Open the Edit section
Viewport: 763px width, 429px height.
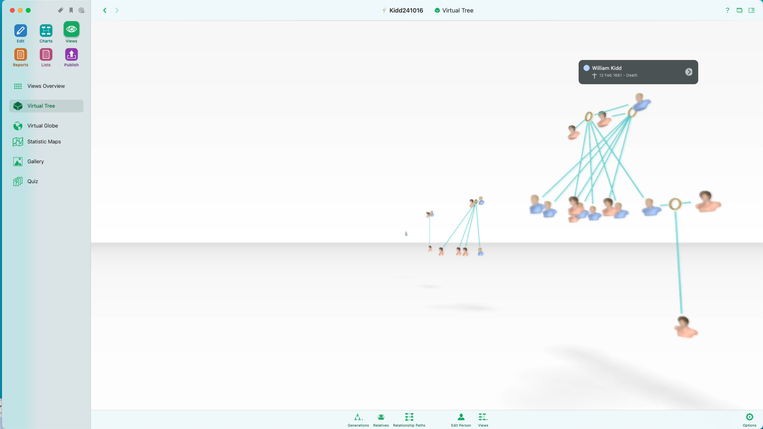coord(20,33)
